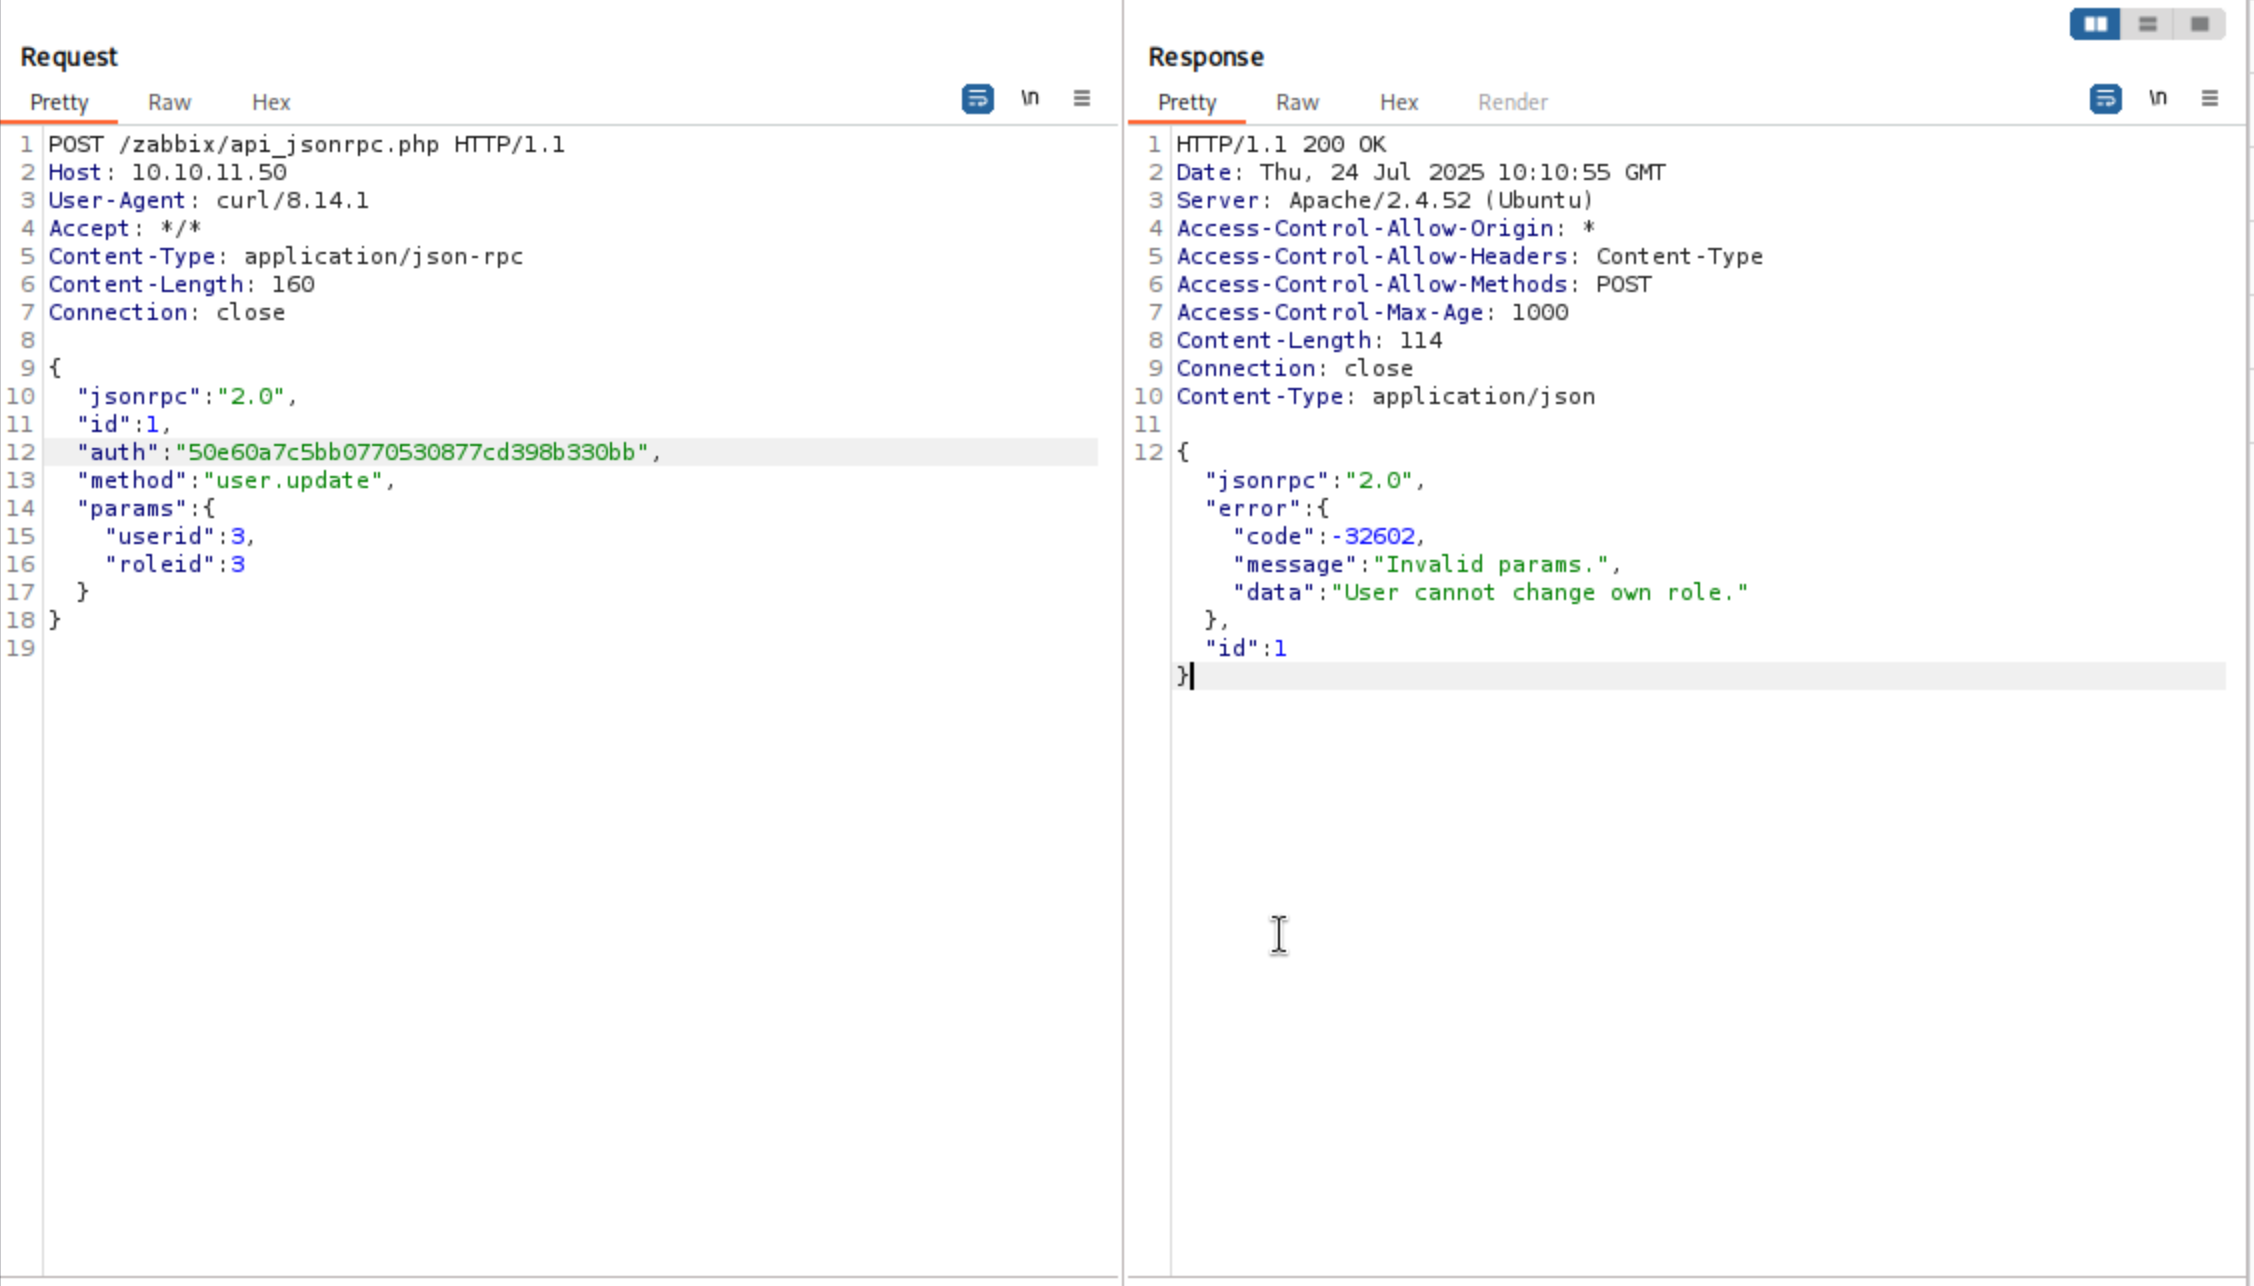Click the User-Agent curl/8.14.1 line
This screenshot has width=2254, height=1286.
click(208, 200)
